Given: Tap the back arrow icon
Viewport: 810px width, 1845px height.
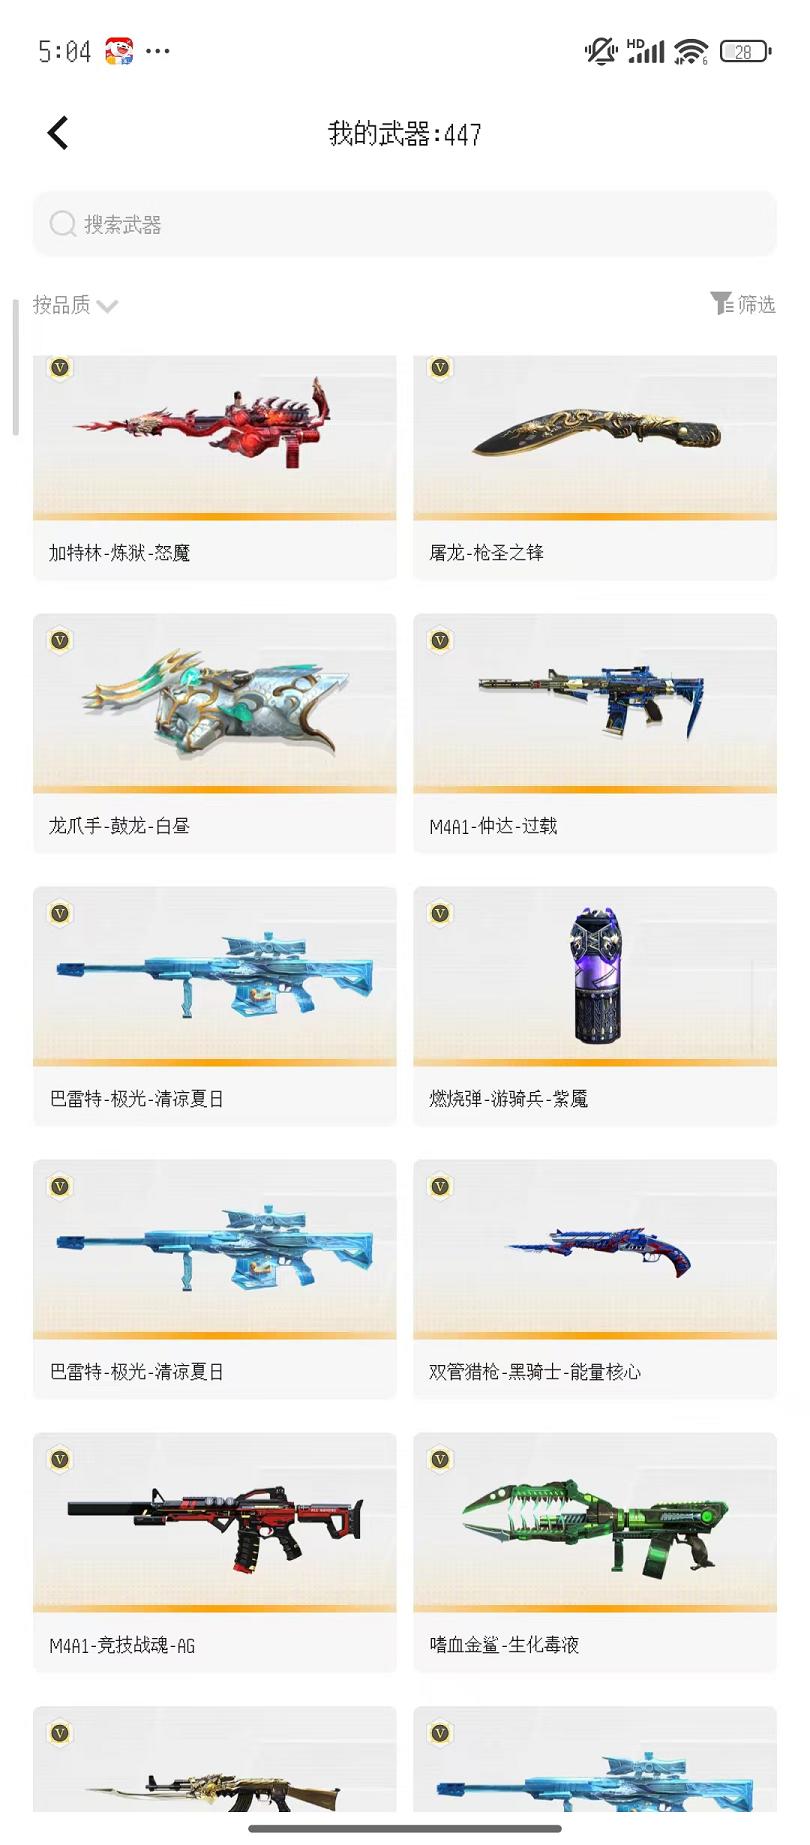Looking at the screenshot, I should 58,133.
